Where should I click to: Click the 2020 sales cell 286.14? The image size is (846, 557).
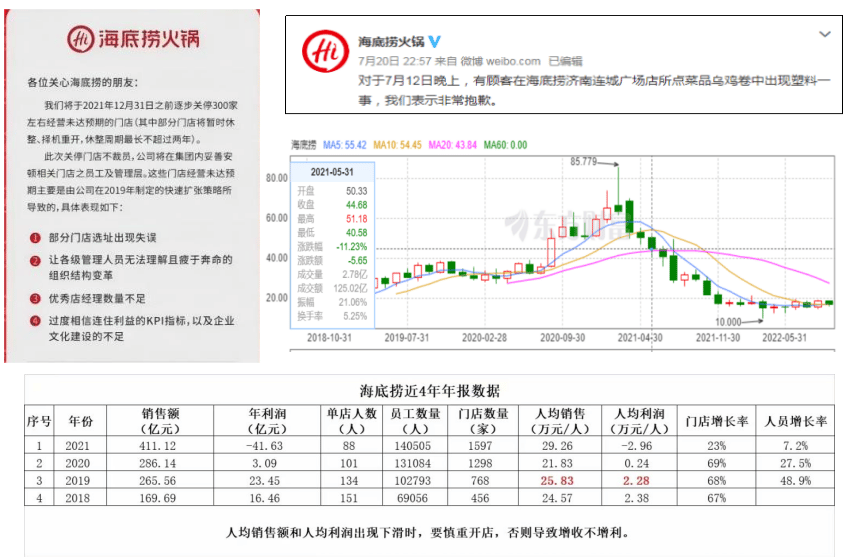click(x=160, y=464)
